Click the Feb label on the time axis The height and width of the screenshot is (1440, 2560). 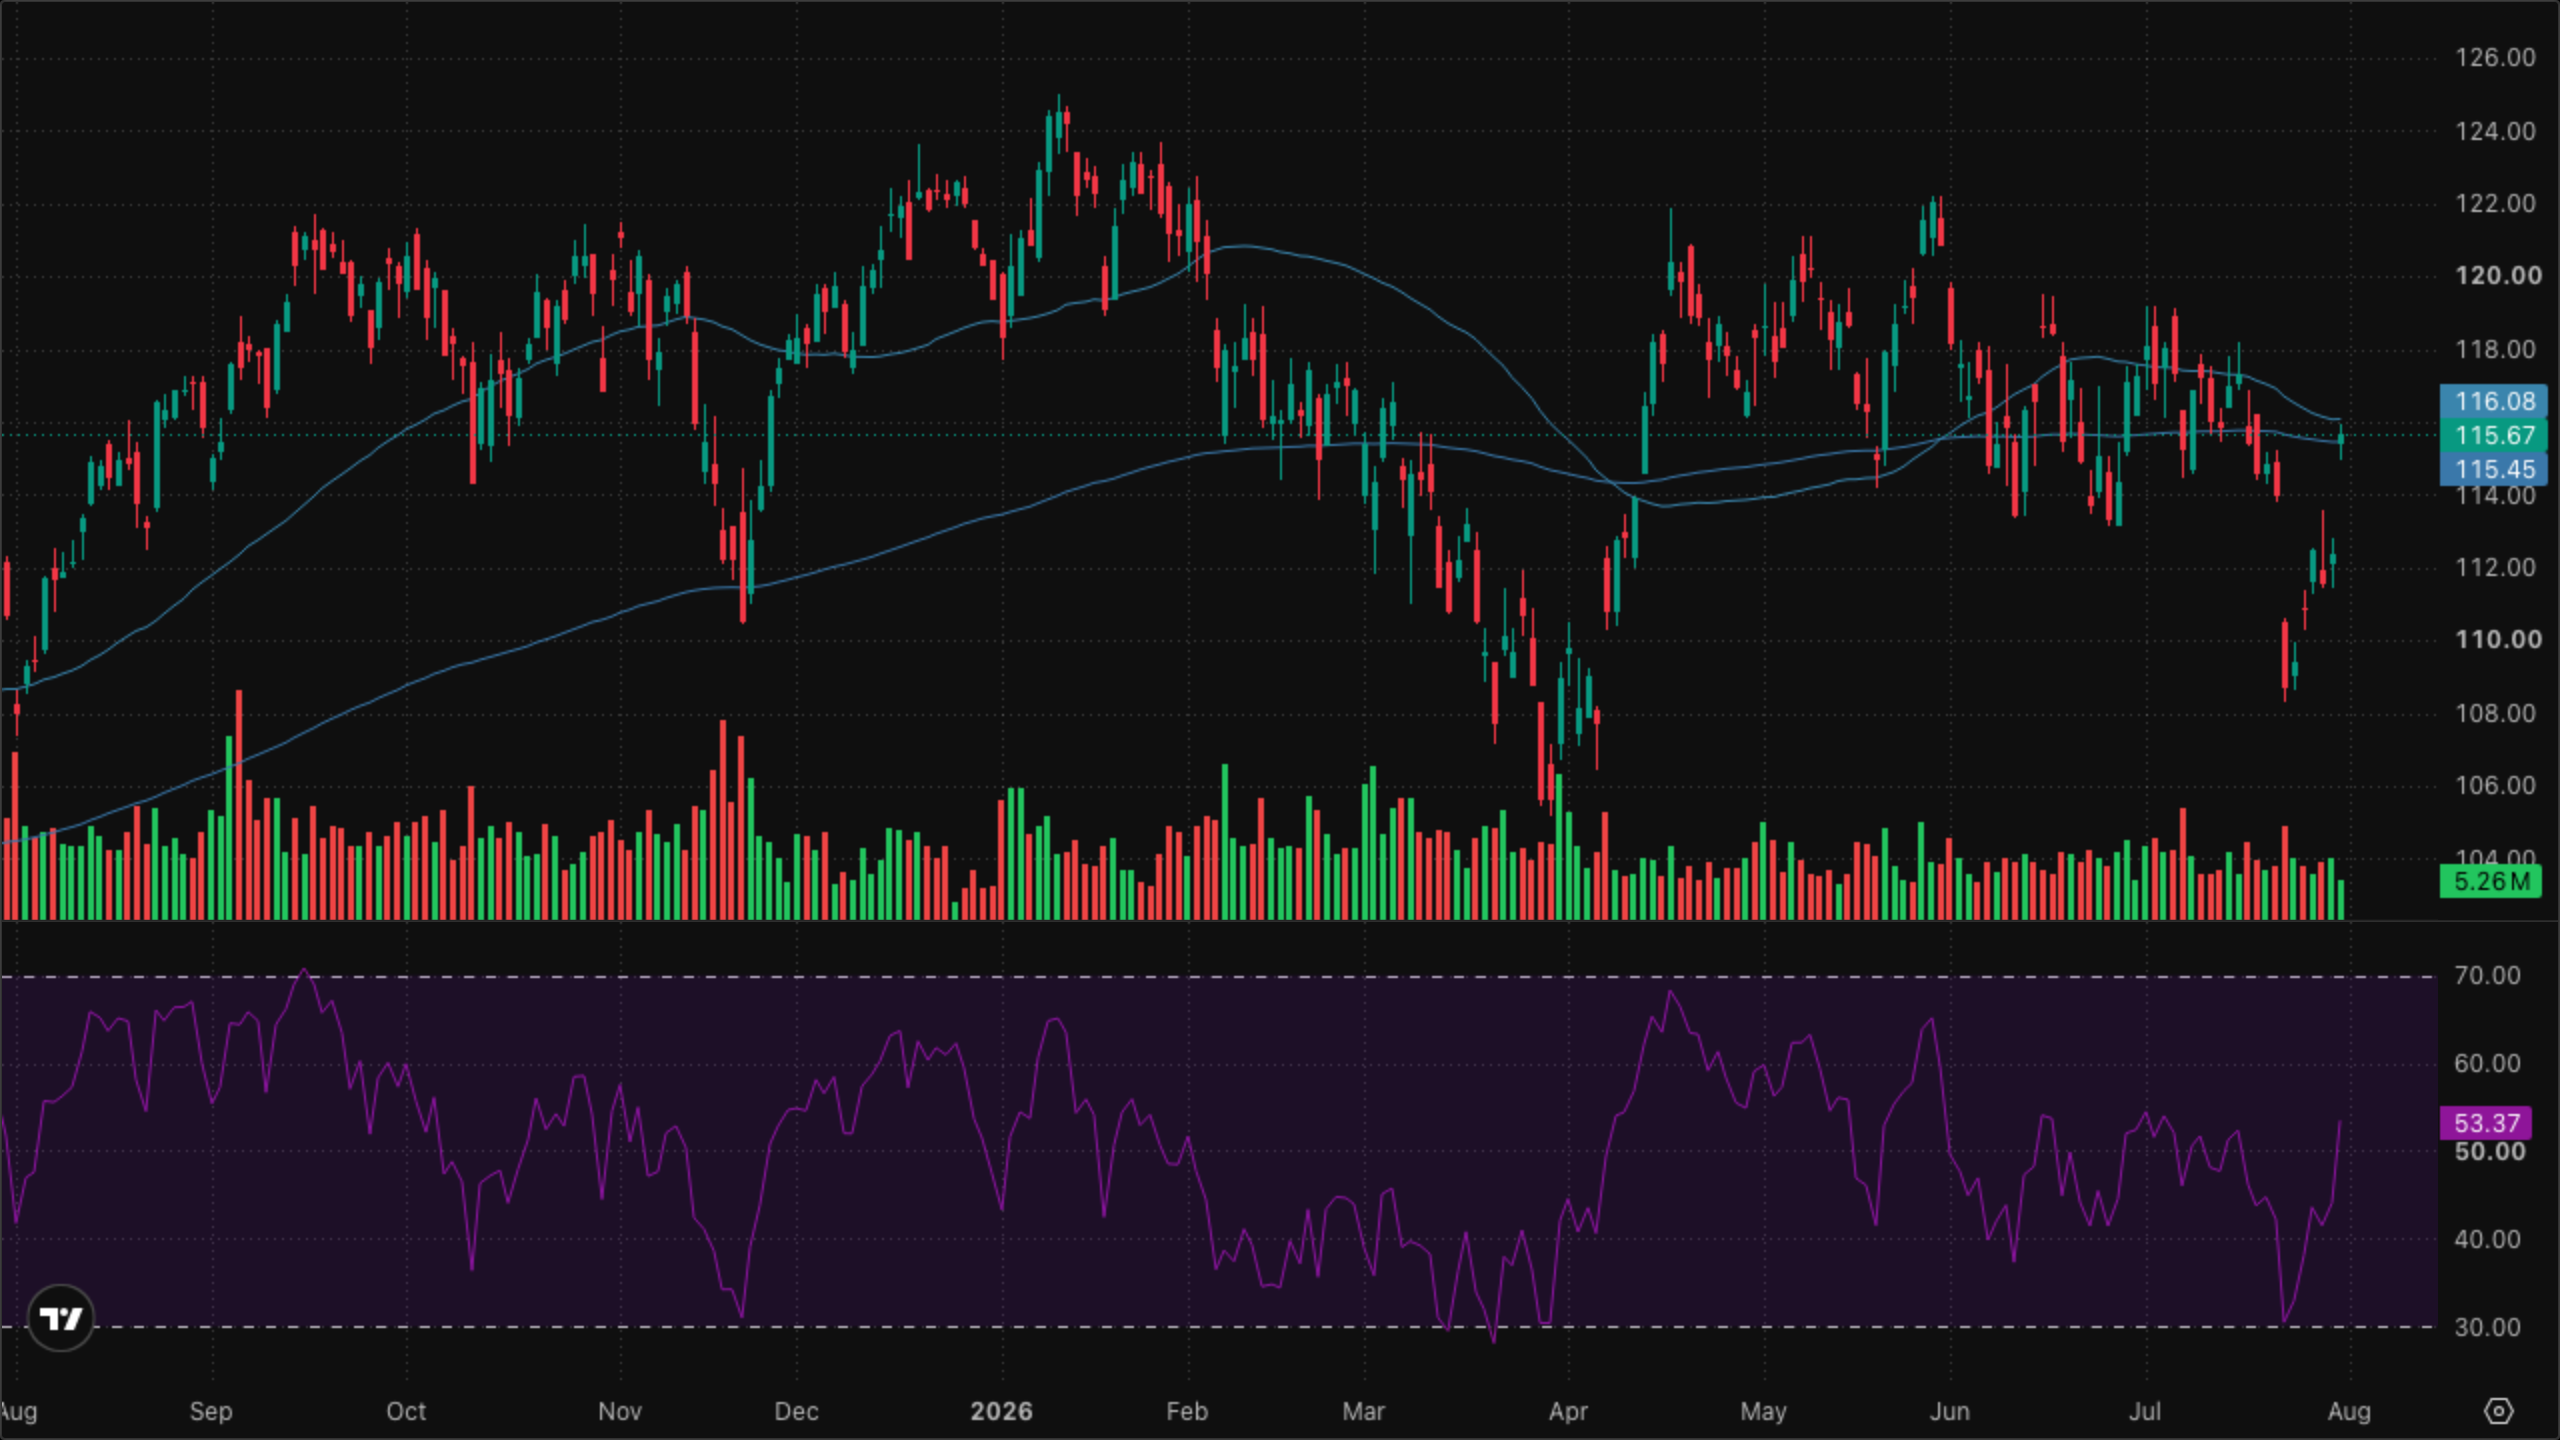[1187, 1411]
